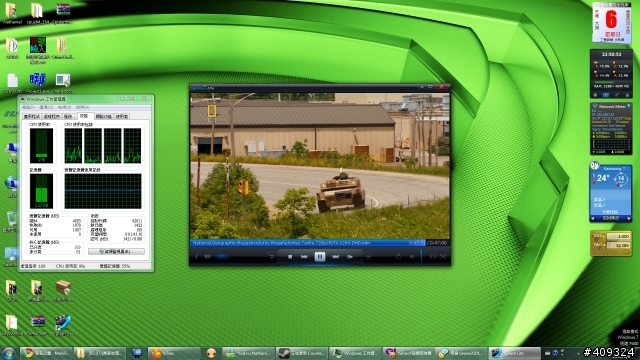640x360 pixels.
Task: Open settings icon left of stop button
Action: 272,257
